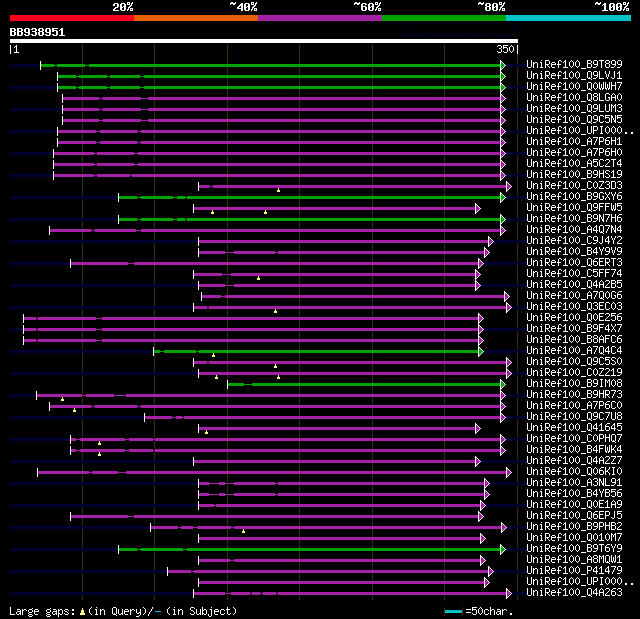Screen dimensions: 640x619
Task: Select the UniRef100_A7P6H0 label
Action: (x=574, y=153)
